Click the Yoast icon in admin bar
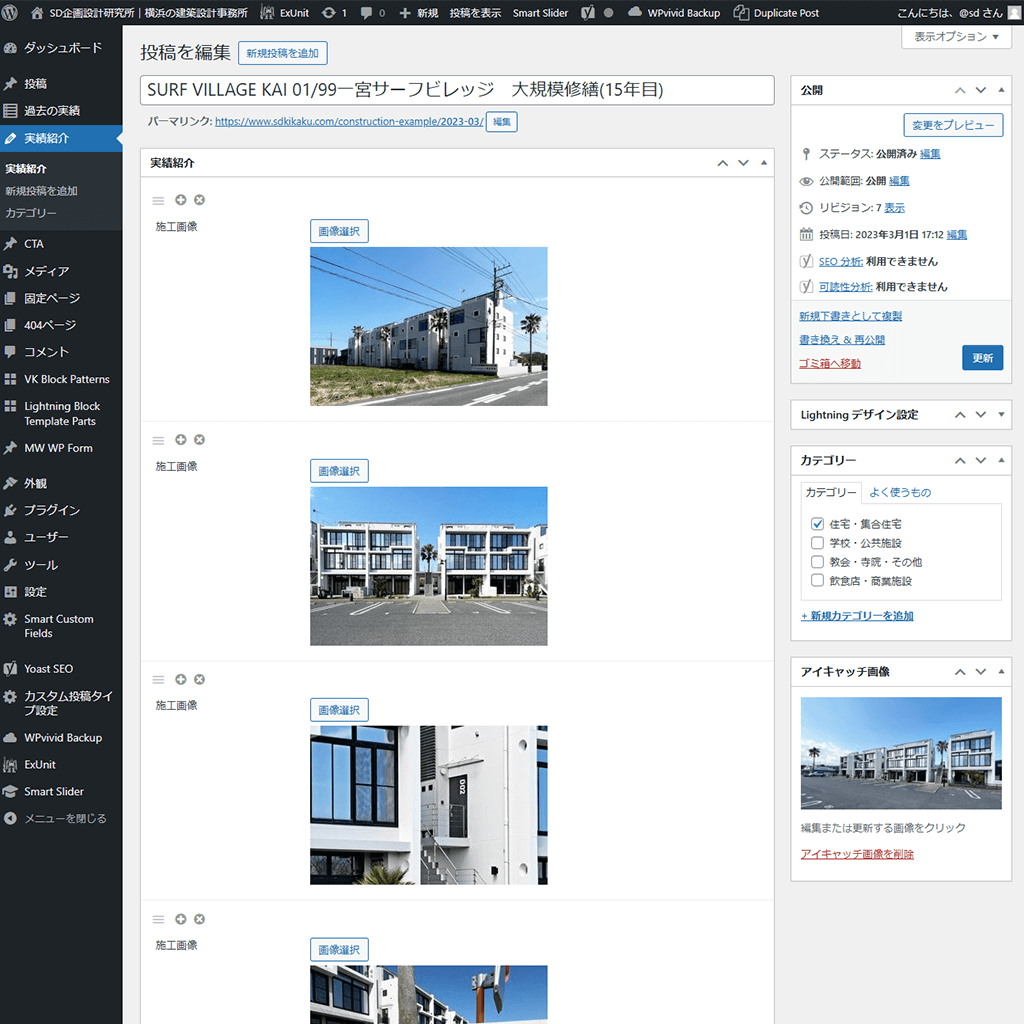 pos(588,12)
